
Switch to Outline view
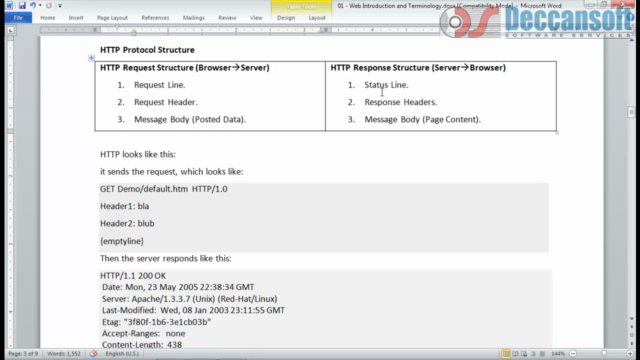(533, 353)
